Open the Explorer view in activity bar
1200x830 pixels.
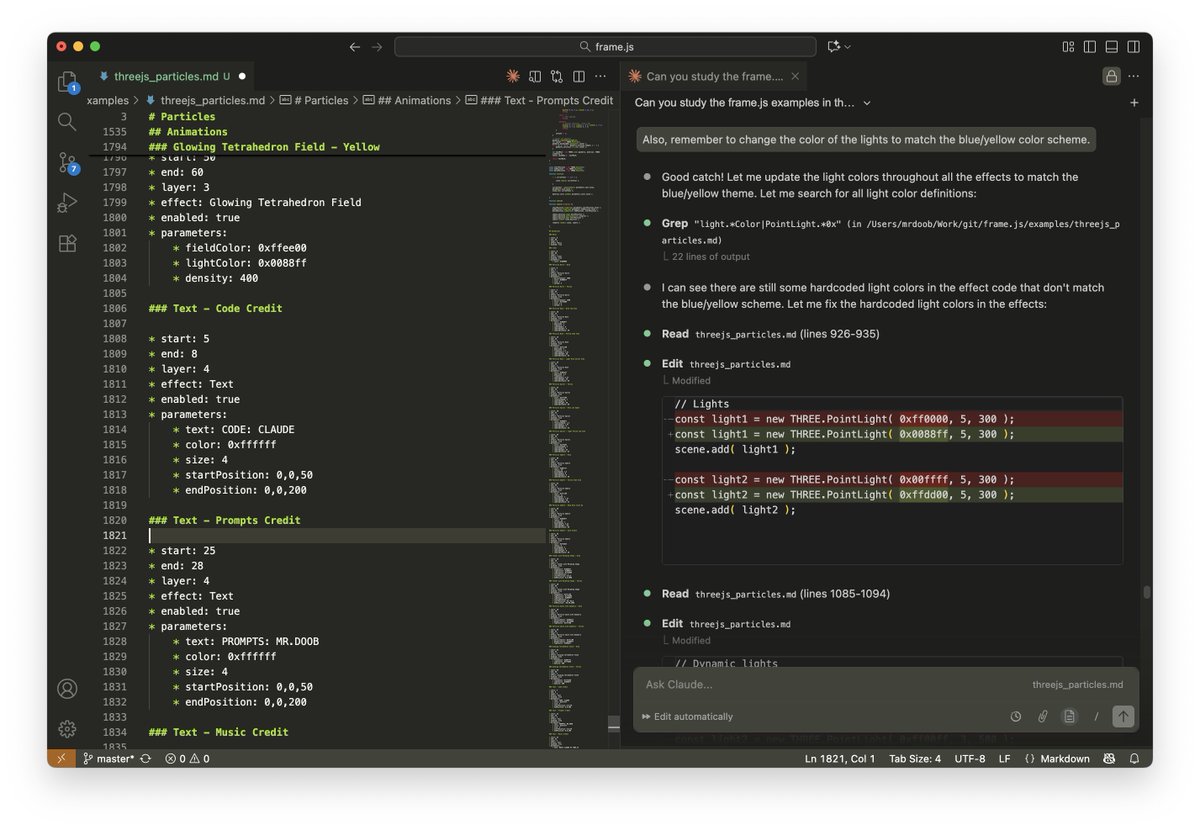point(67,81)
